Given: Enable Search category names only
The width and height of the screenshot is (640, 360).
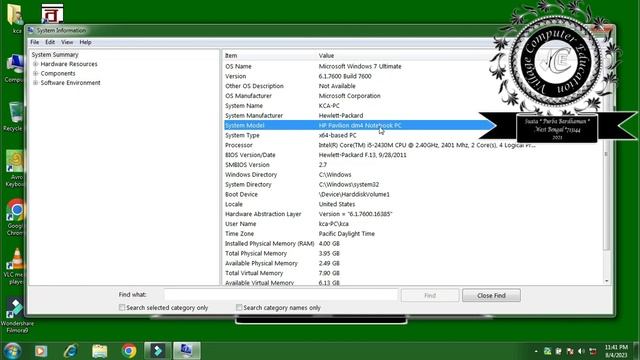Looking at the screenshot, I should coord(239,307).
